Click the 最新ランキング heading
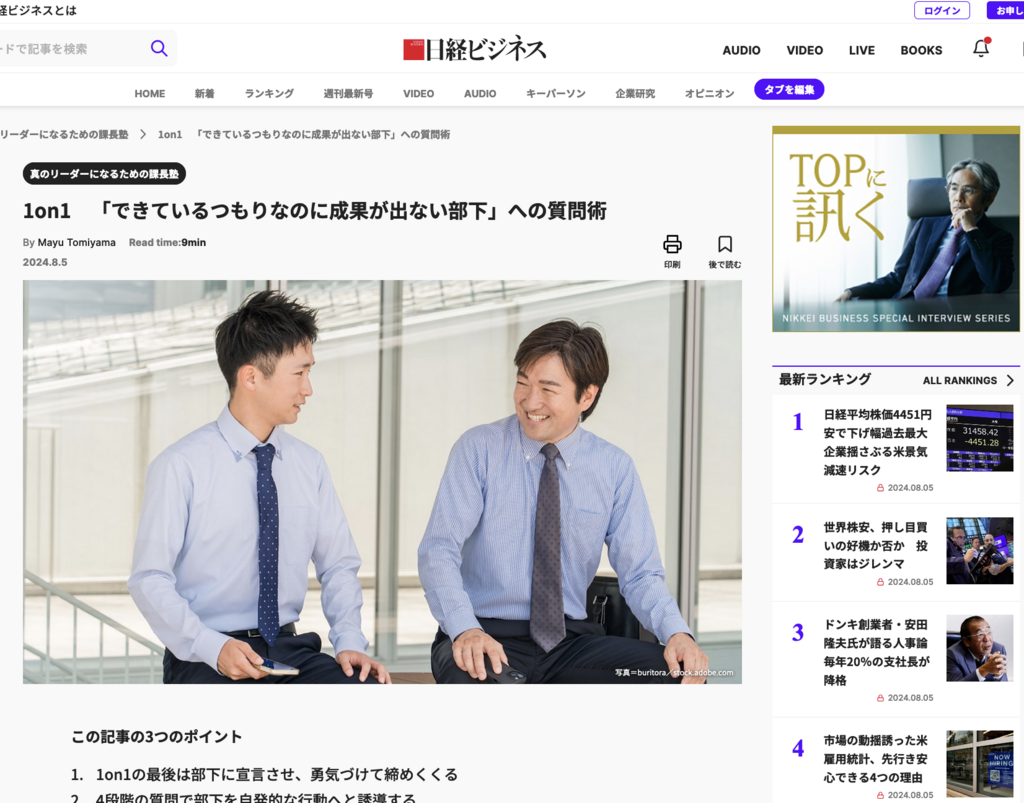 click(x=825, y=379)
